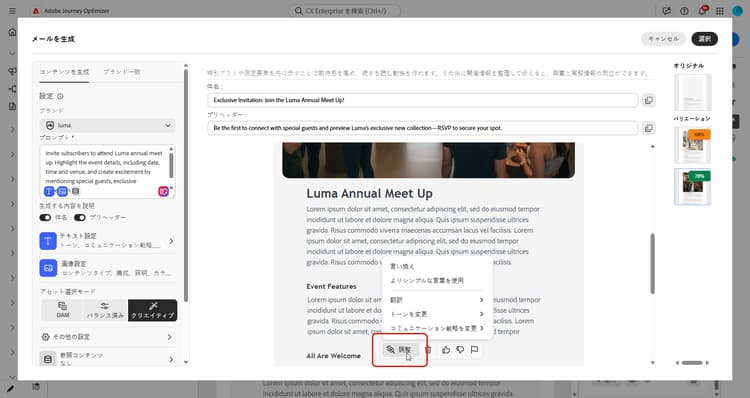Click the blue image chip in prompt box
750x398 pixels.
pos(62,191)
